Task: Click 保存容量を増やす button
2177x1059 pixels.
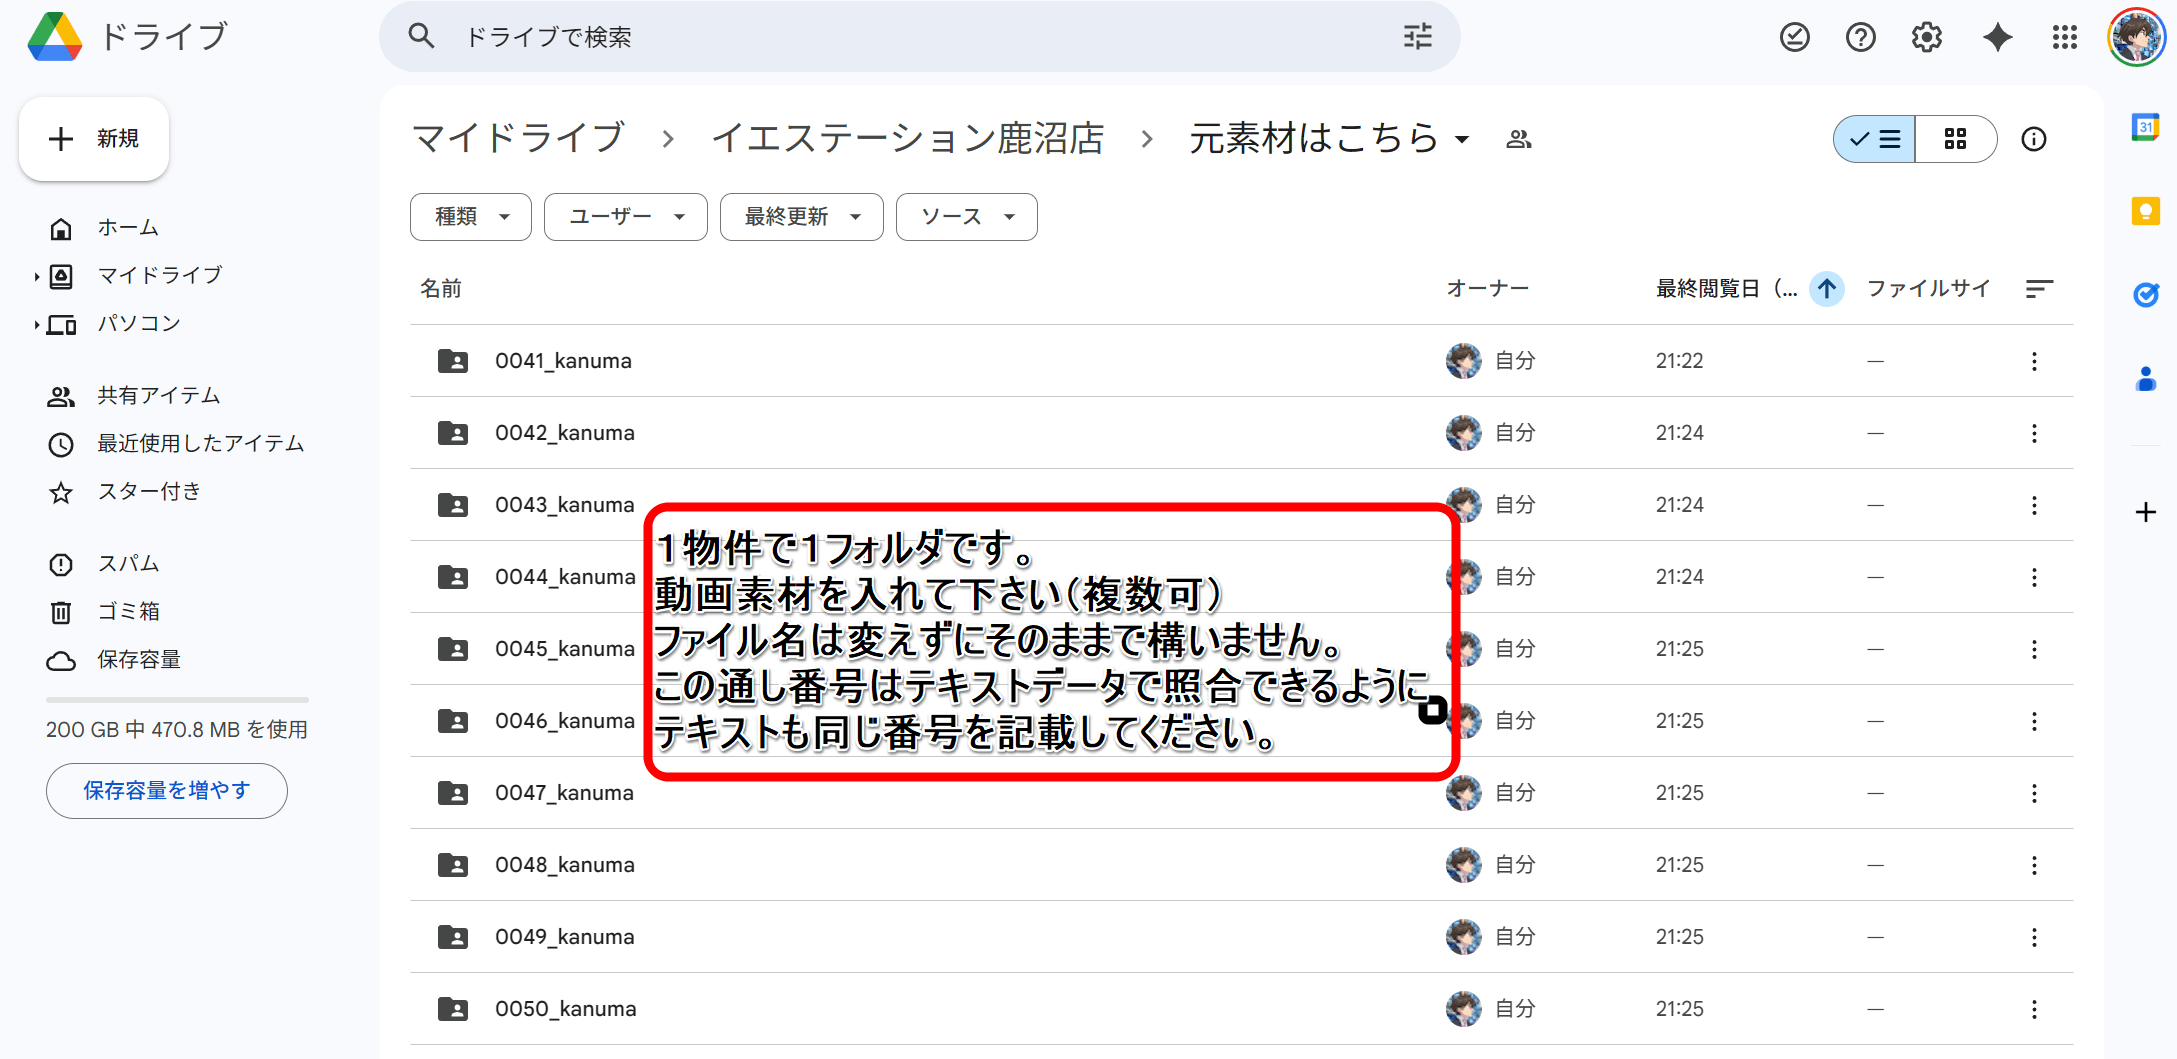Action: 166,791
